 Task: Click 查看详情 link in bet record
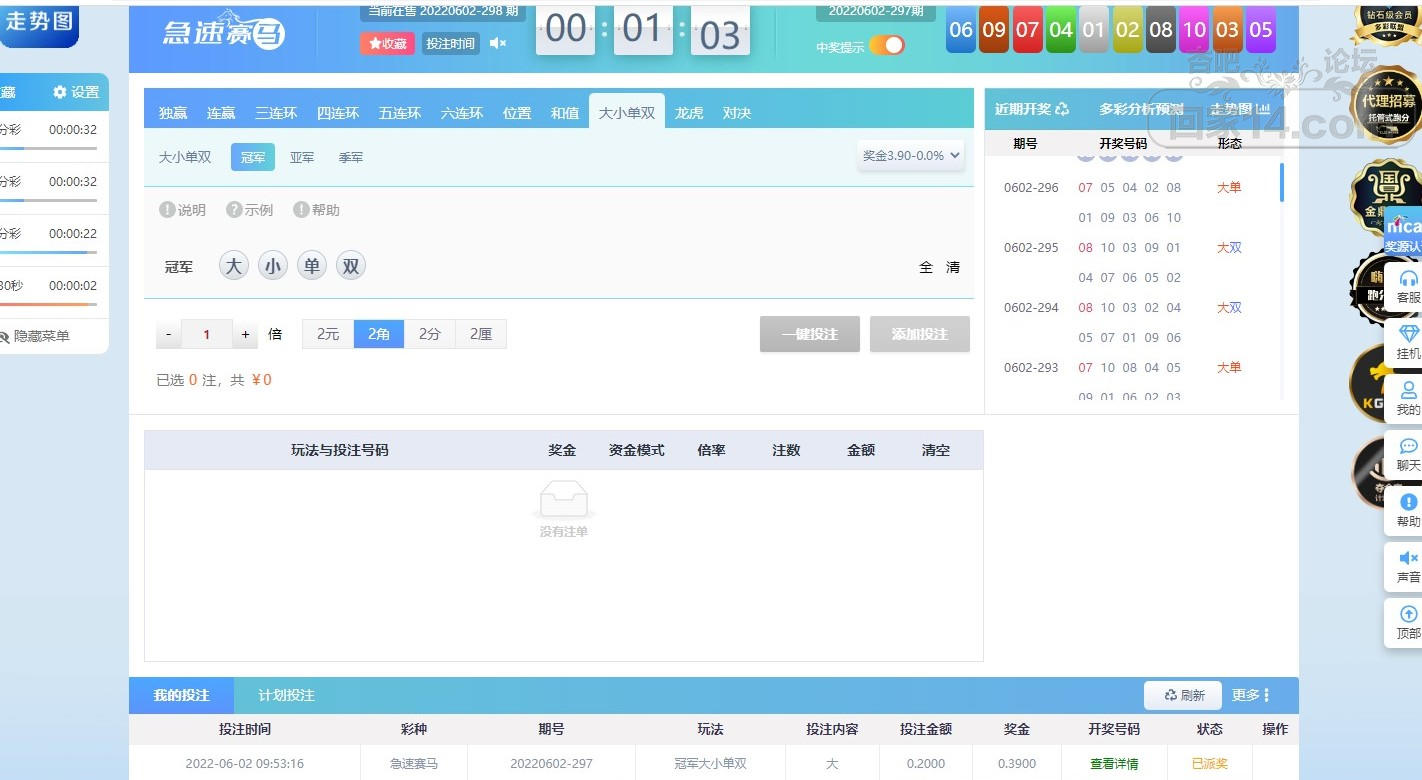point(1113,763)
